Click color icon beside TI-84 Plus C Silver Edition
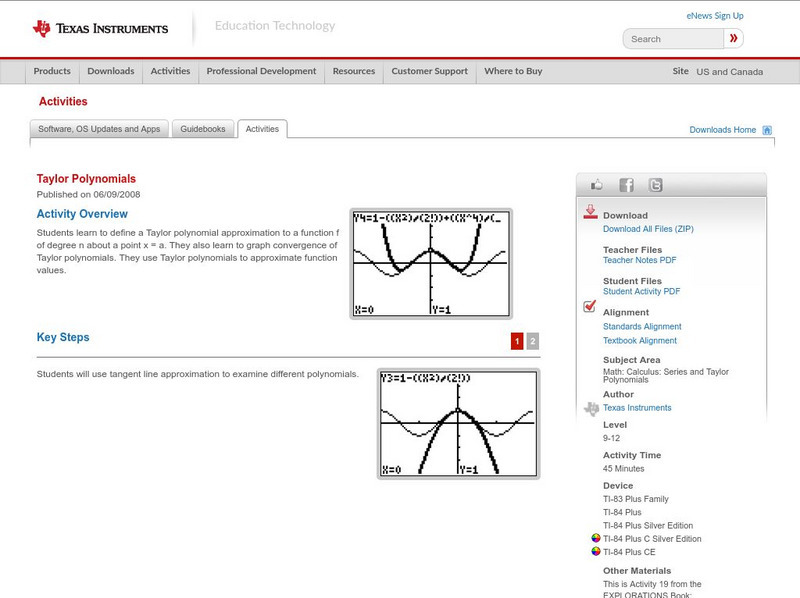Screen dimensions: 800x598 coord(595,538)
